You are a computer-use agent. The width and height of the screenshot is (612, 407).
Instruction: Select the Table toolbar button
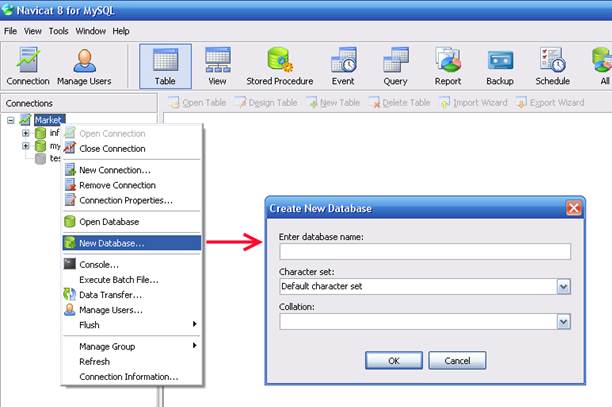165,66
